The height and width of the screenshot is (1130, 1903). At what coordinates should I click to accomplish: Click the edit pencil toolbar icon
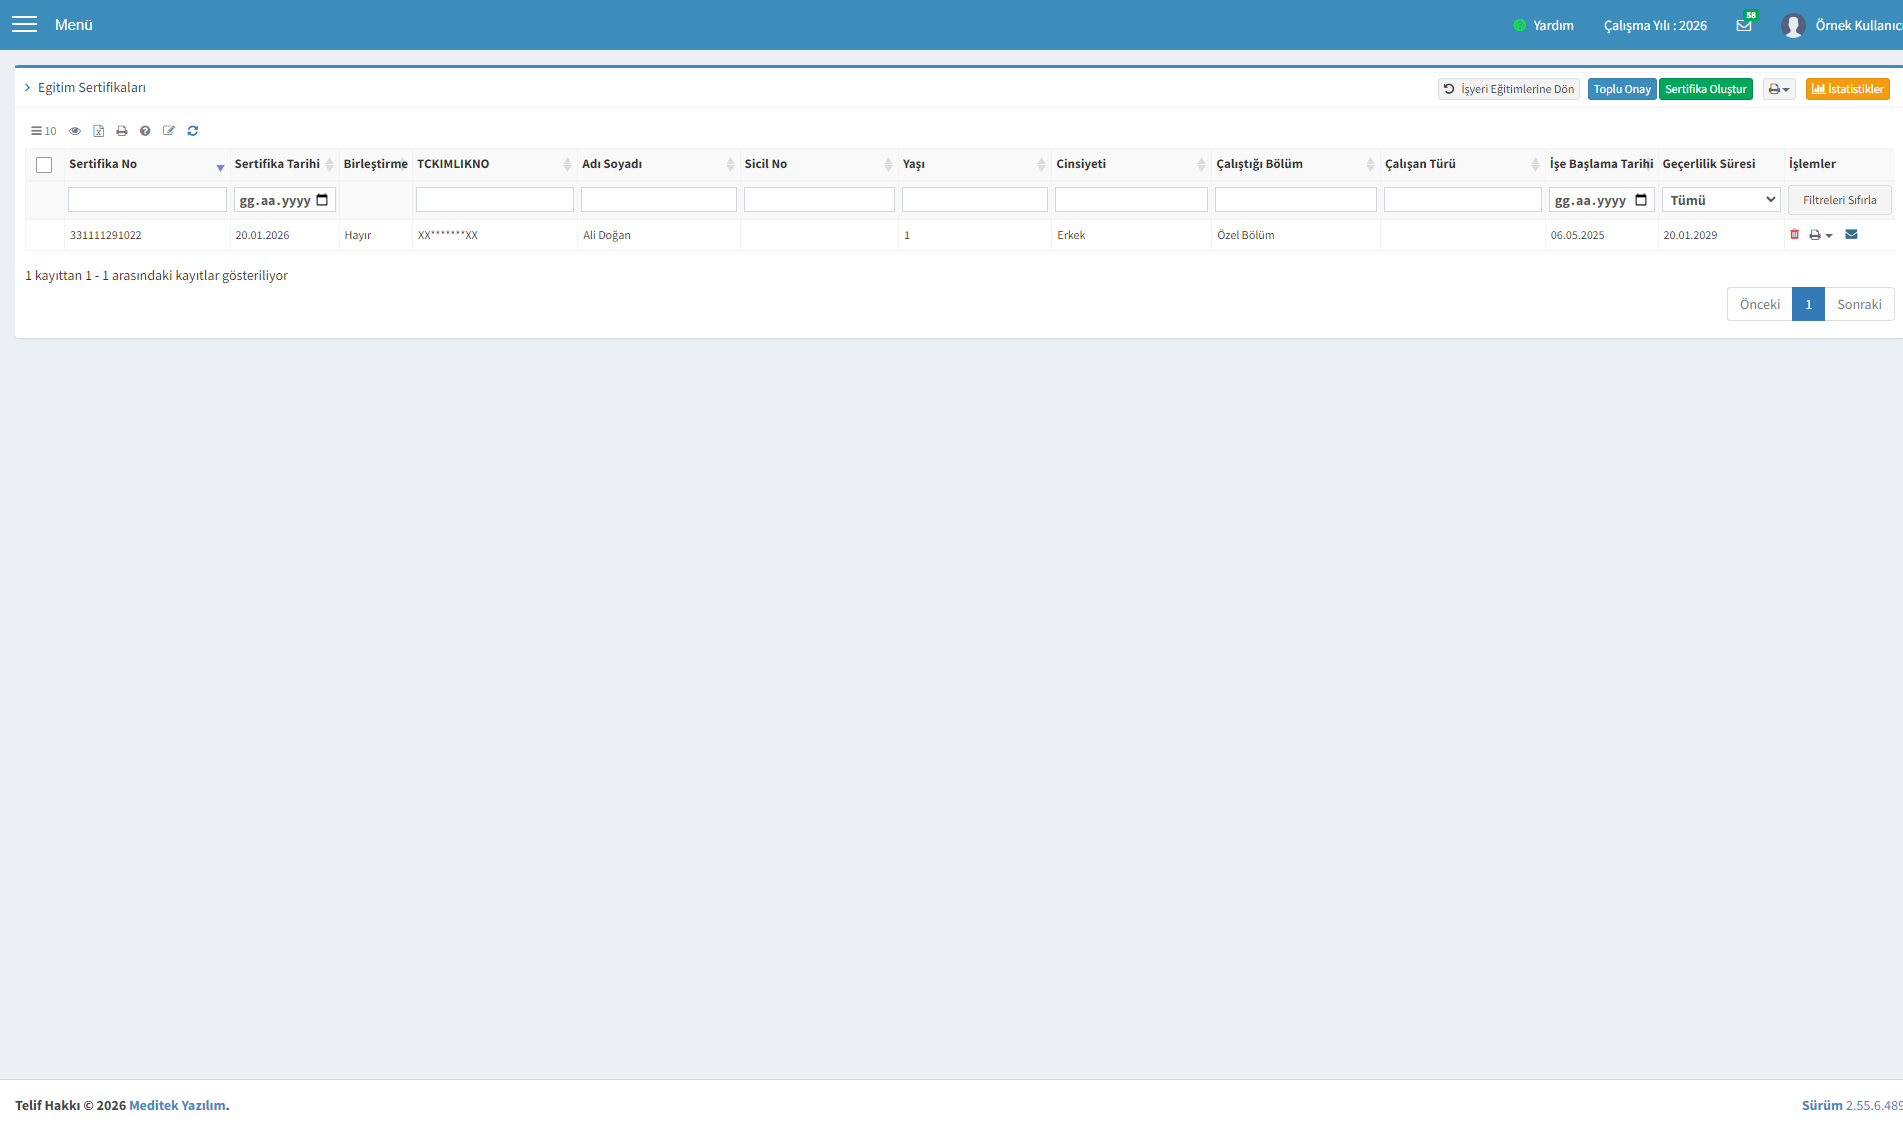click(169, 131)
